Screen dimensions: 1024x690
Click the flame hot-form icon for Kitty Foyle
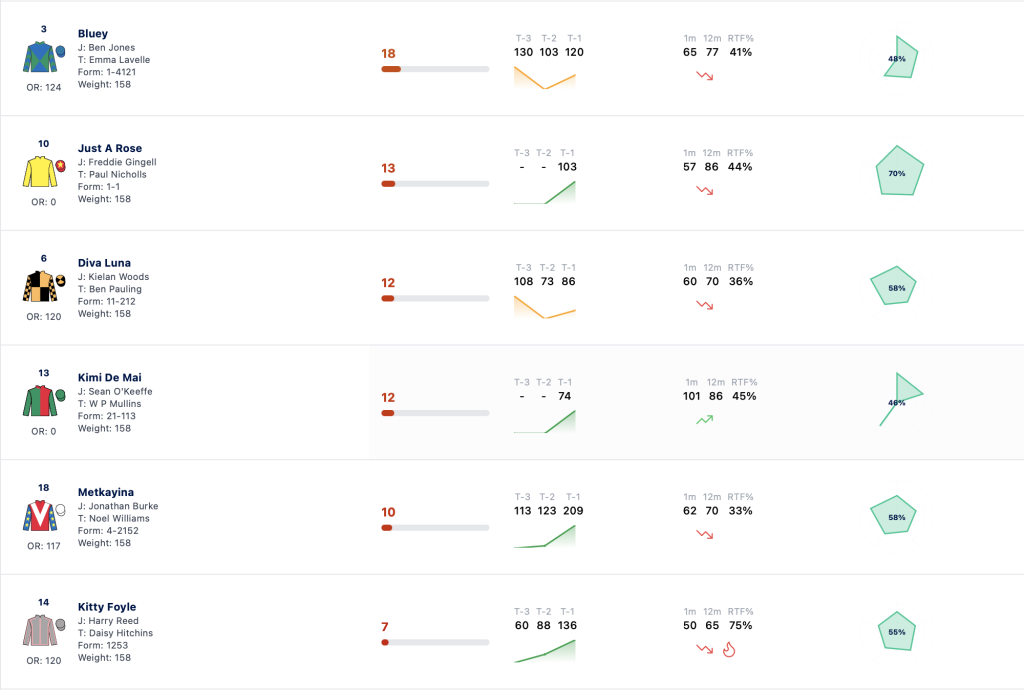click(729, 650)
